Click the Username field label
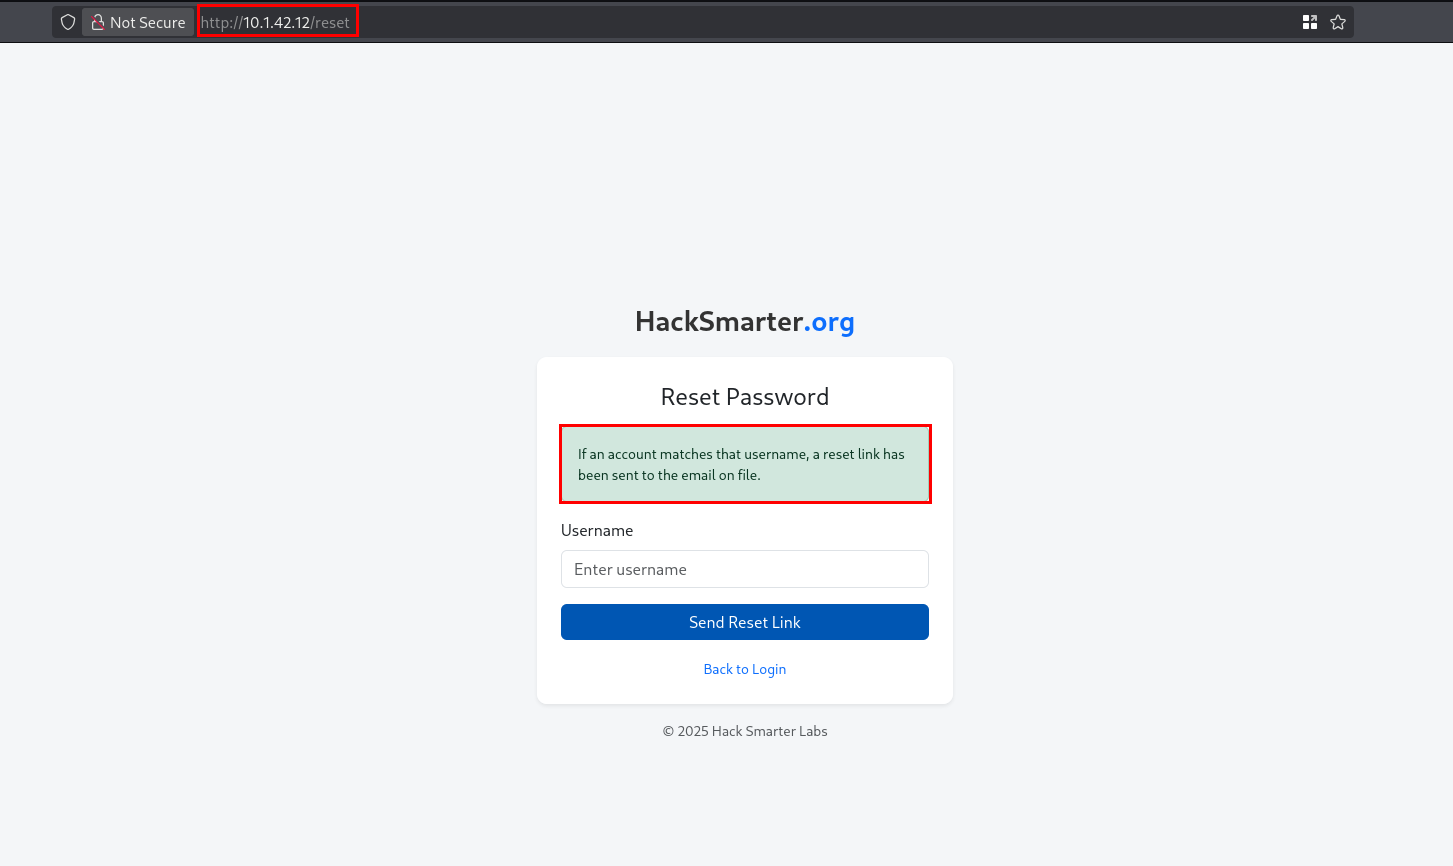Image resolution: width=1453 pixels, height=866 pixels. [597, 530]
